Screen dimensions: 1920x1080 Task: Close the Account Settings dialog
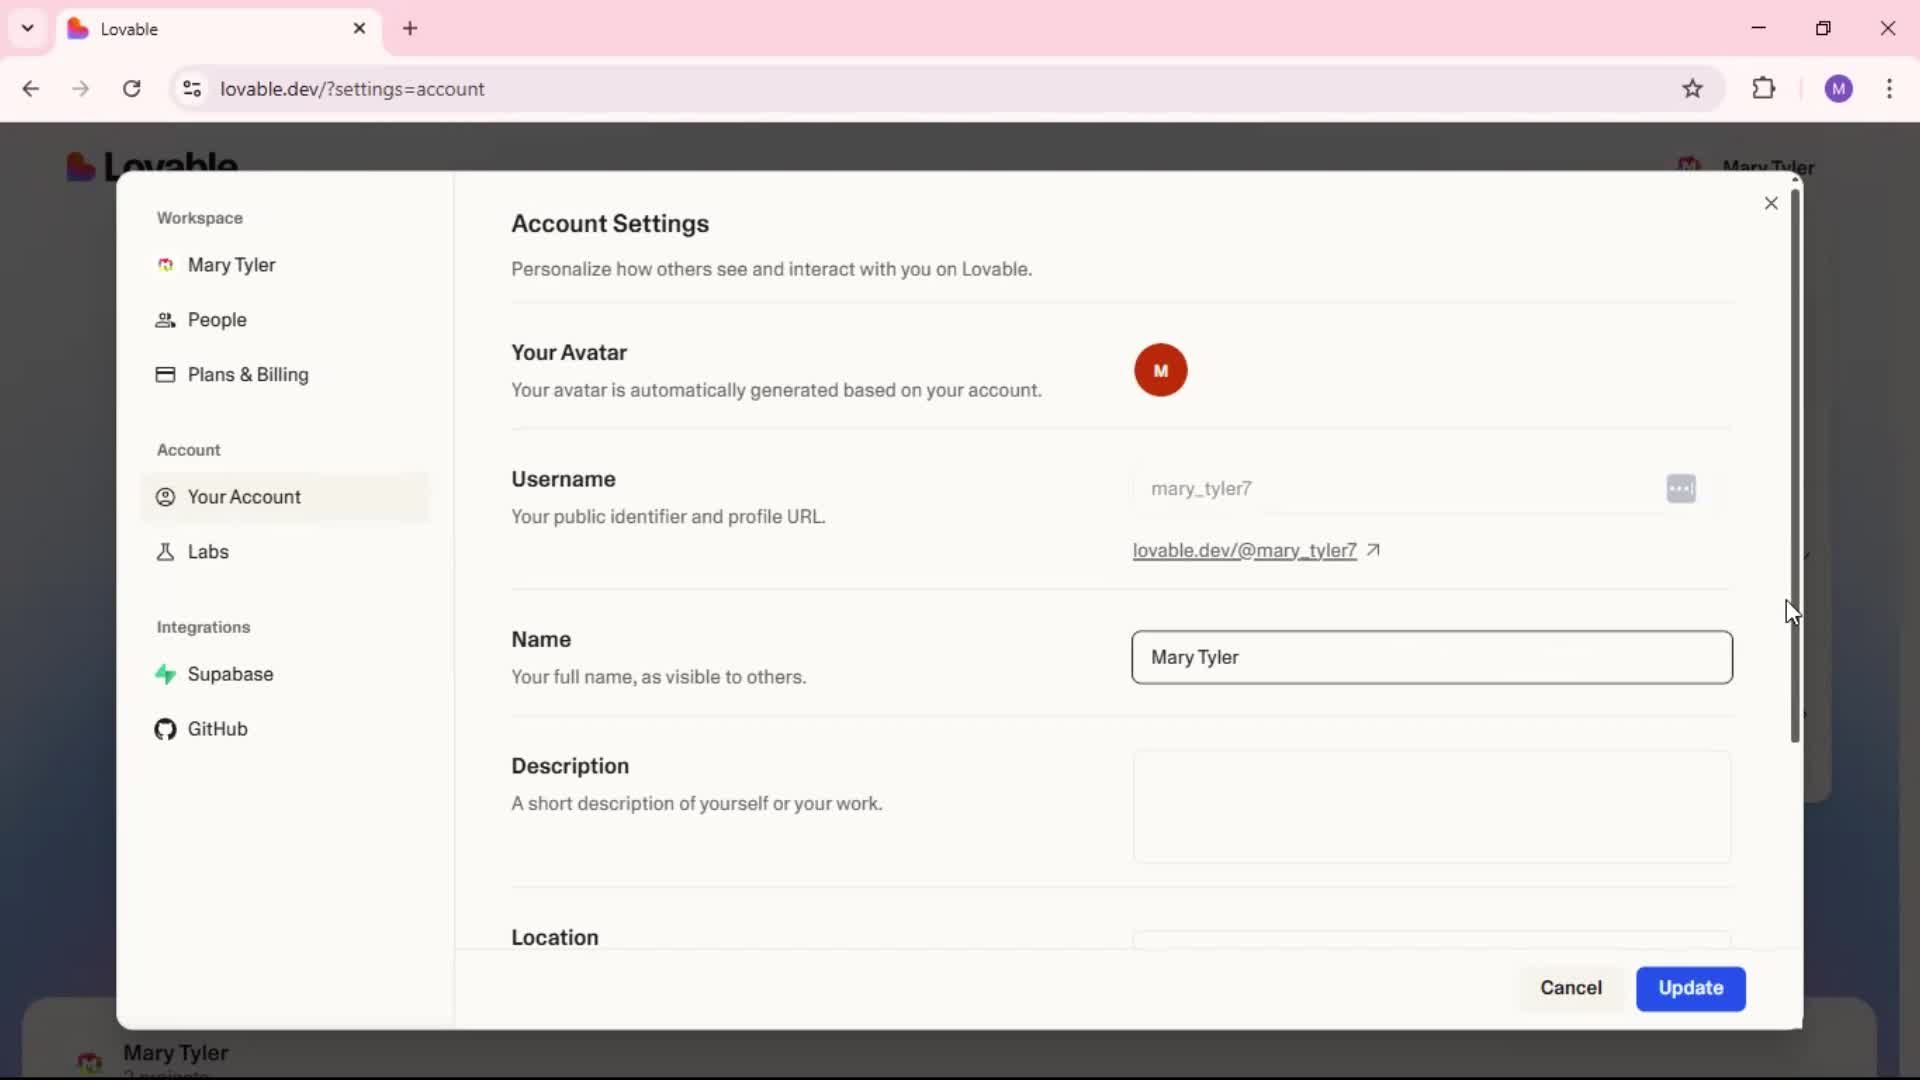pos(1771,203)
